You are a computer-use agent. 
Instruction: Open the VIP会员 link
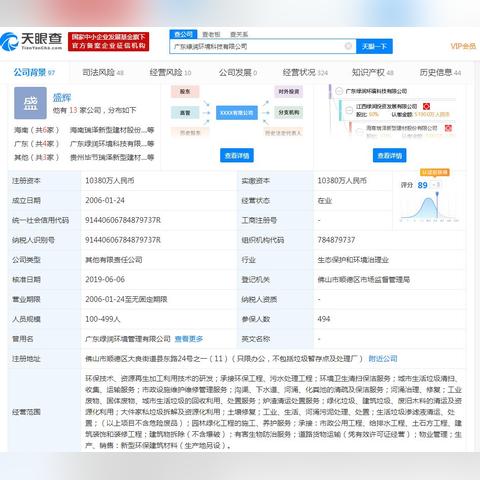point(463,46)
